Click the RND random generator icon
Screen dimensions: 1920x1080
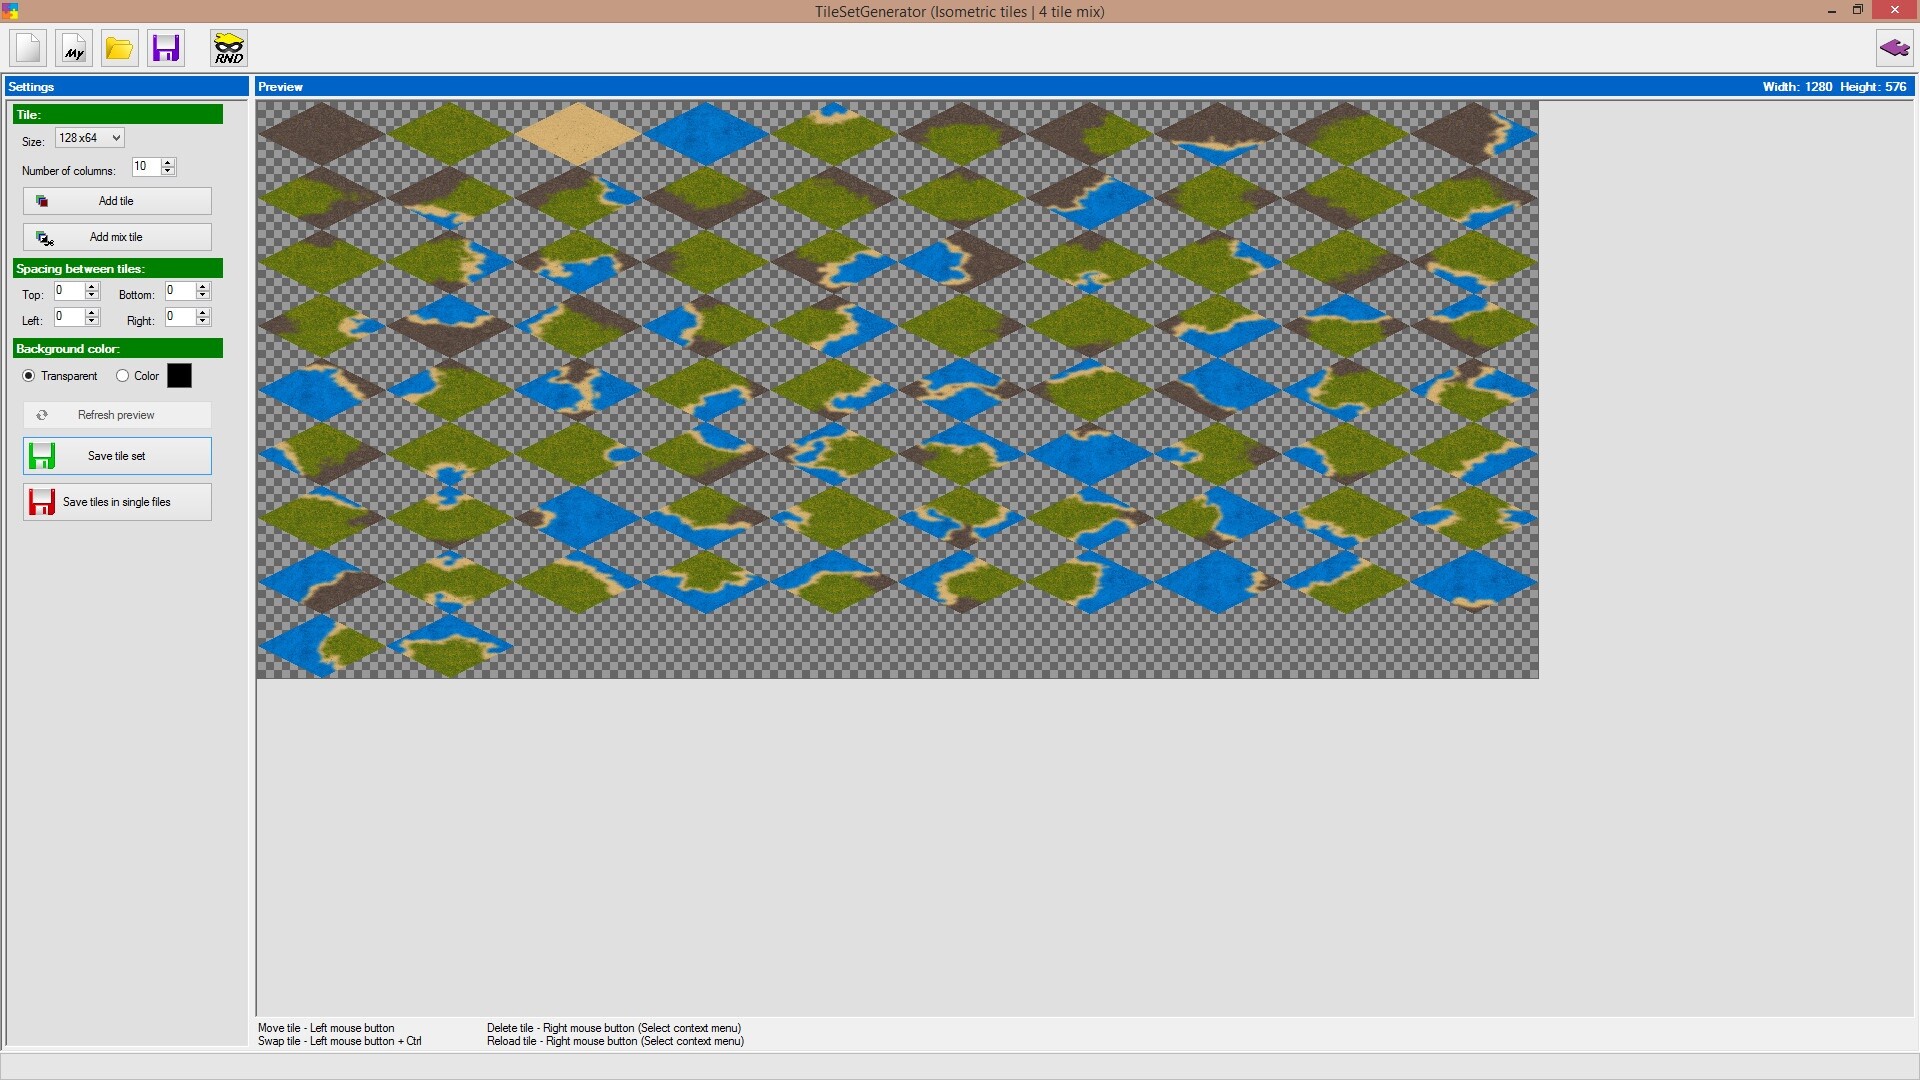pyautogui.click(x=229, y=48)
